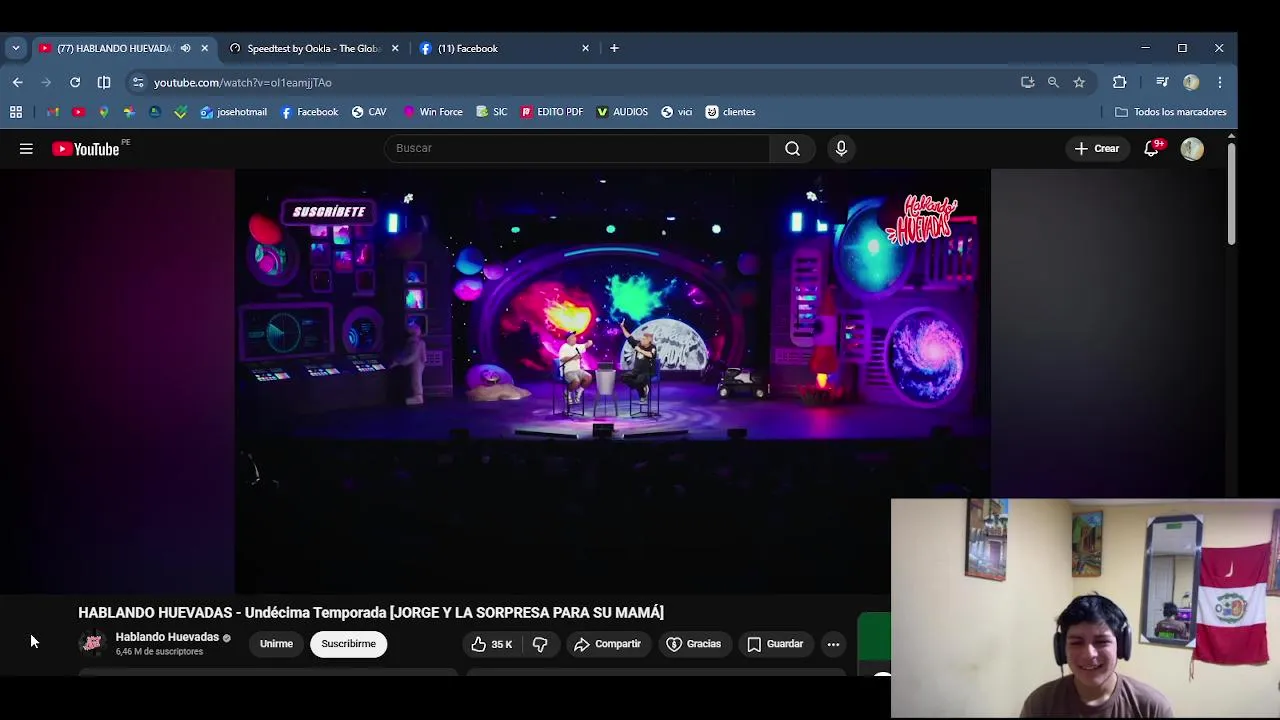Click the YouTube search magnifier button

(792, 148)
